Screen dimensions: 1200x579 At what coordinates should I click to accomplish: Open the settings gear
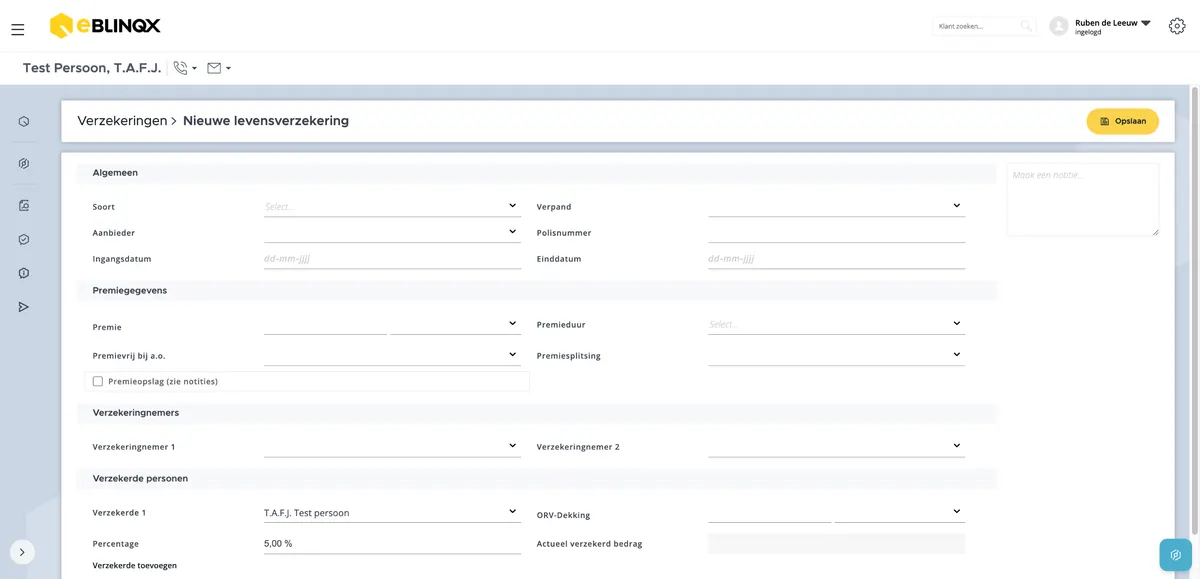tap(1177, 26)
